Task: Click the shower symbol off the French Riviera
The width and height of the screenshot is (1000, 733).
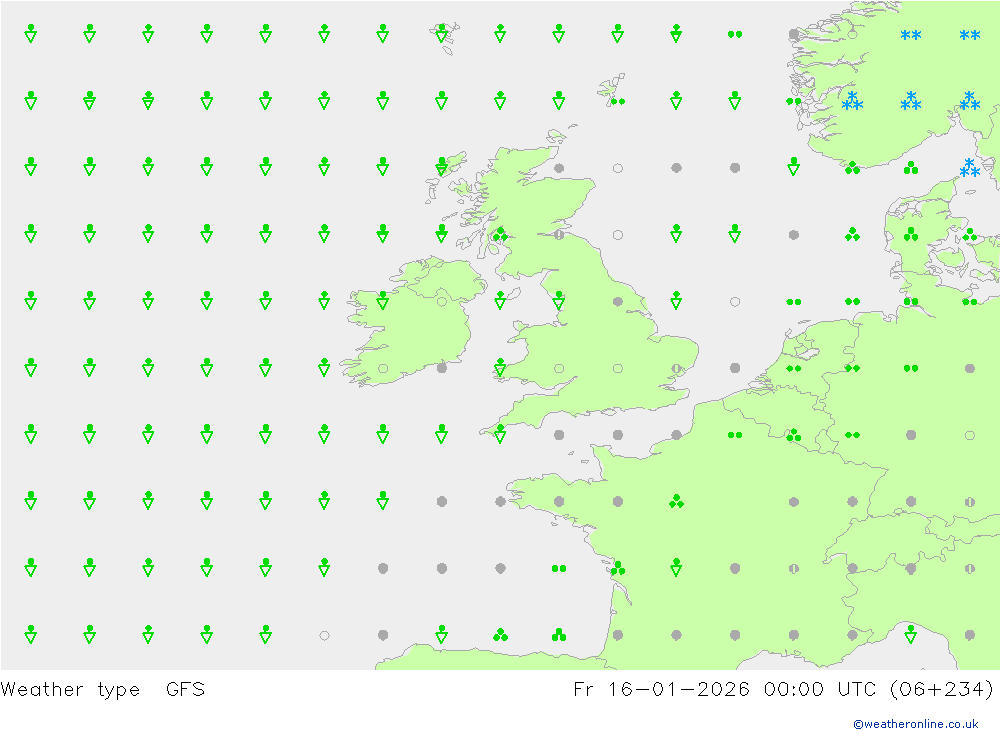Action: pyautogui.click(x=911, y=634)
